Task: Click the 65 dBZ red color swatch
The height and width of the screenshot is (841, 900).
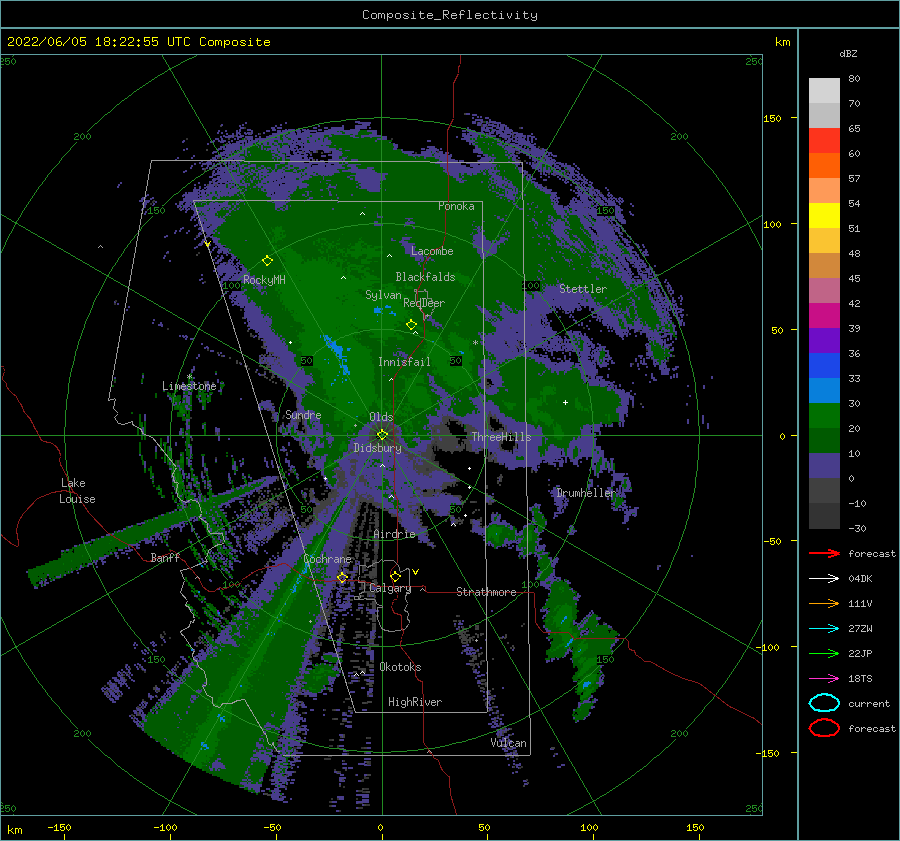Action: [824, 141]
